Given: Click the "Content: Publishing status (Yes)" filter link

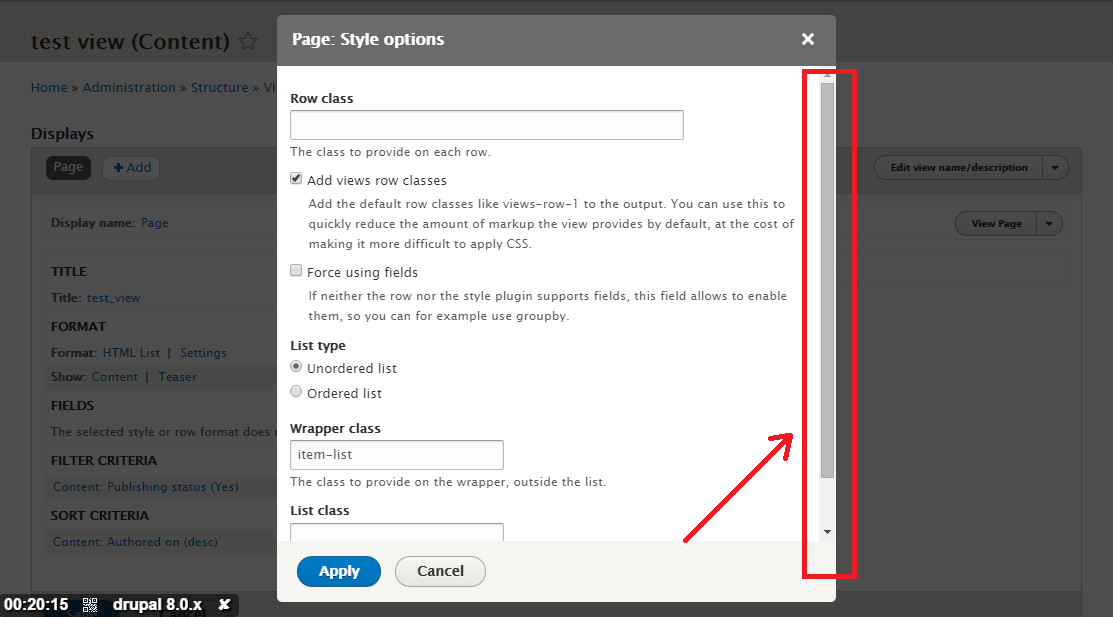Looking at the screenshot, I should 144,487.
